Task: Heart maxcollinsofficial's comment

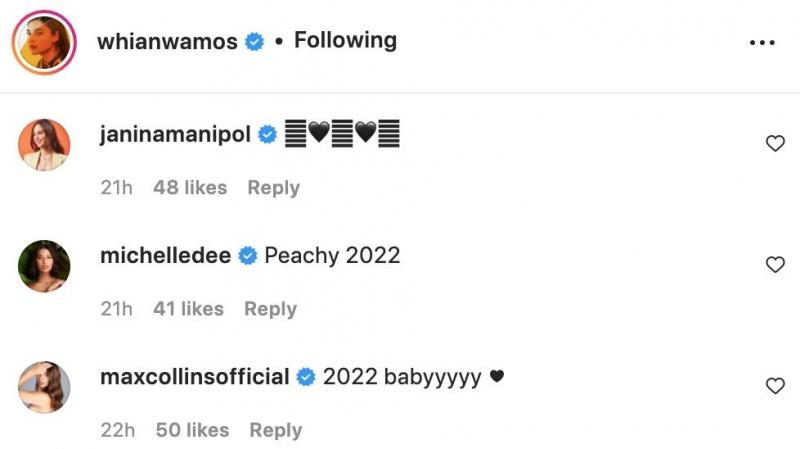Action: coord(775,386)
